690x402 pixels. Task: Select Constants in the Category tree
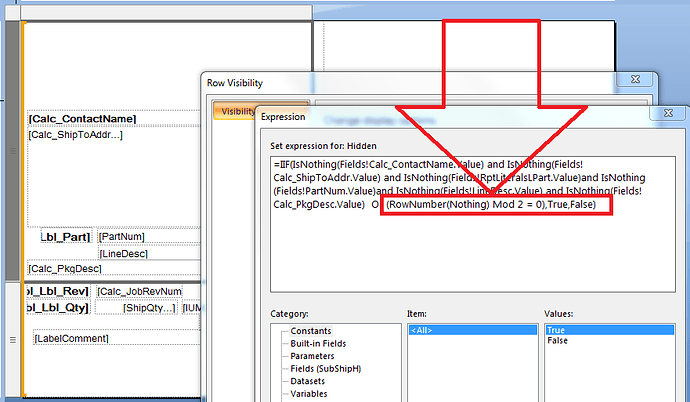pyautogui.click(x=311, y=331)
